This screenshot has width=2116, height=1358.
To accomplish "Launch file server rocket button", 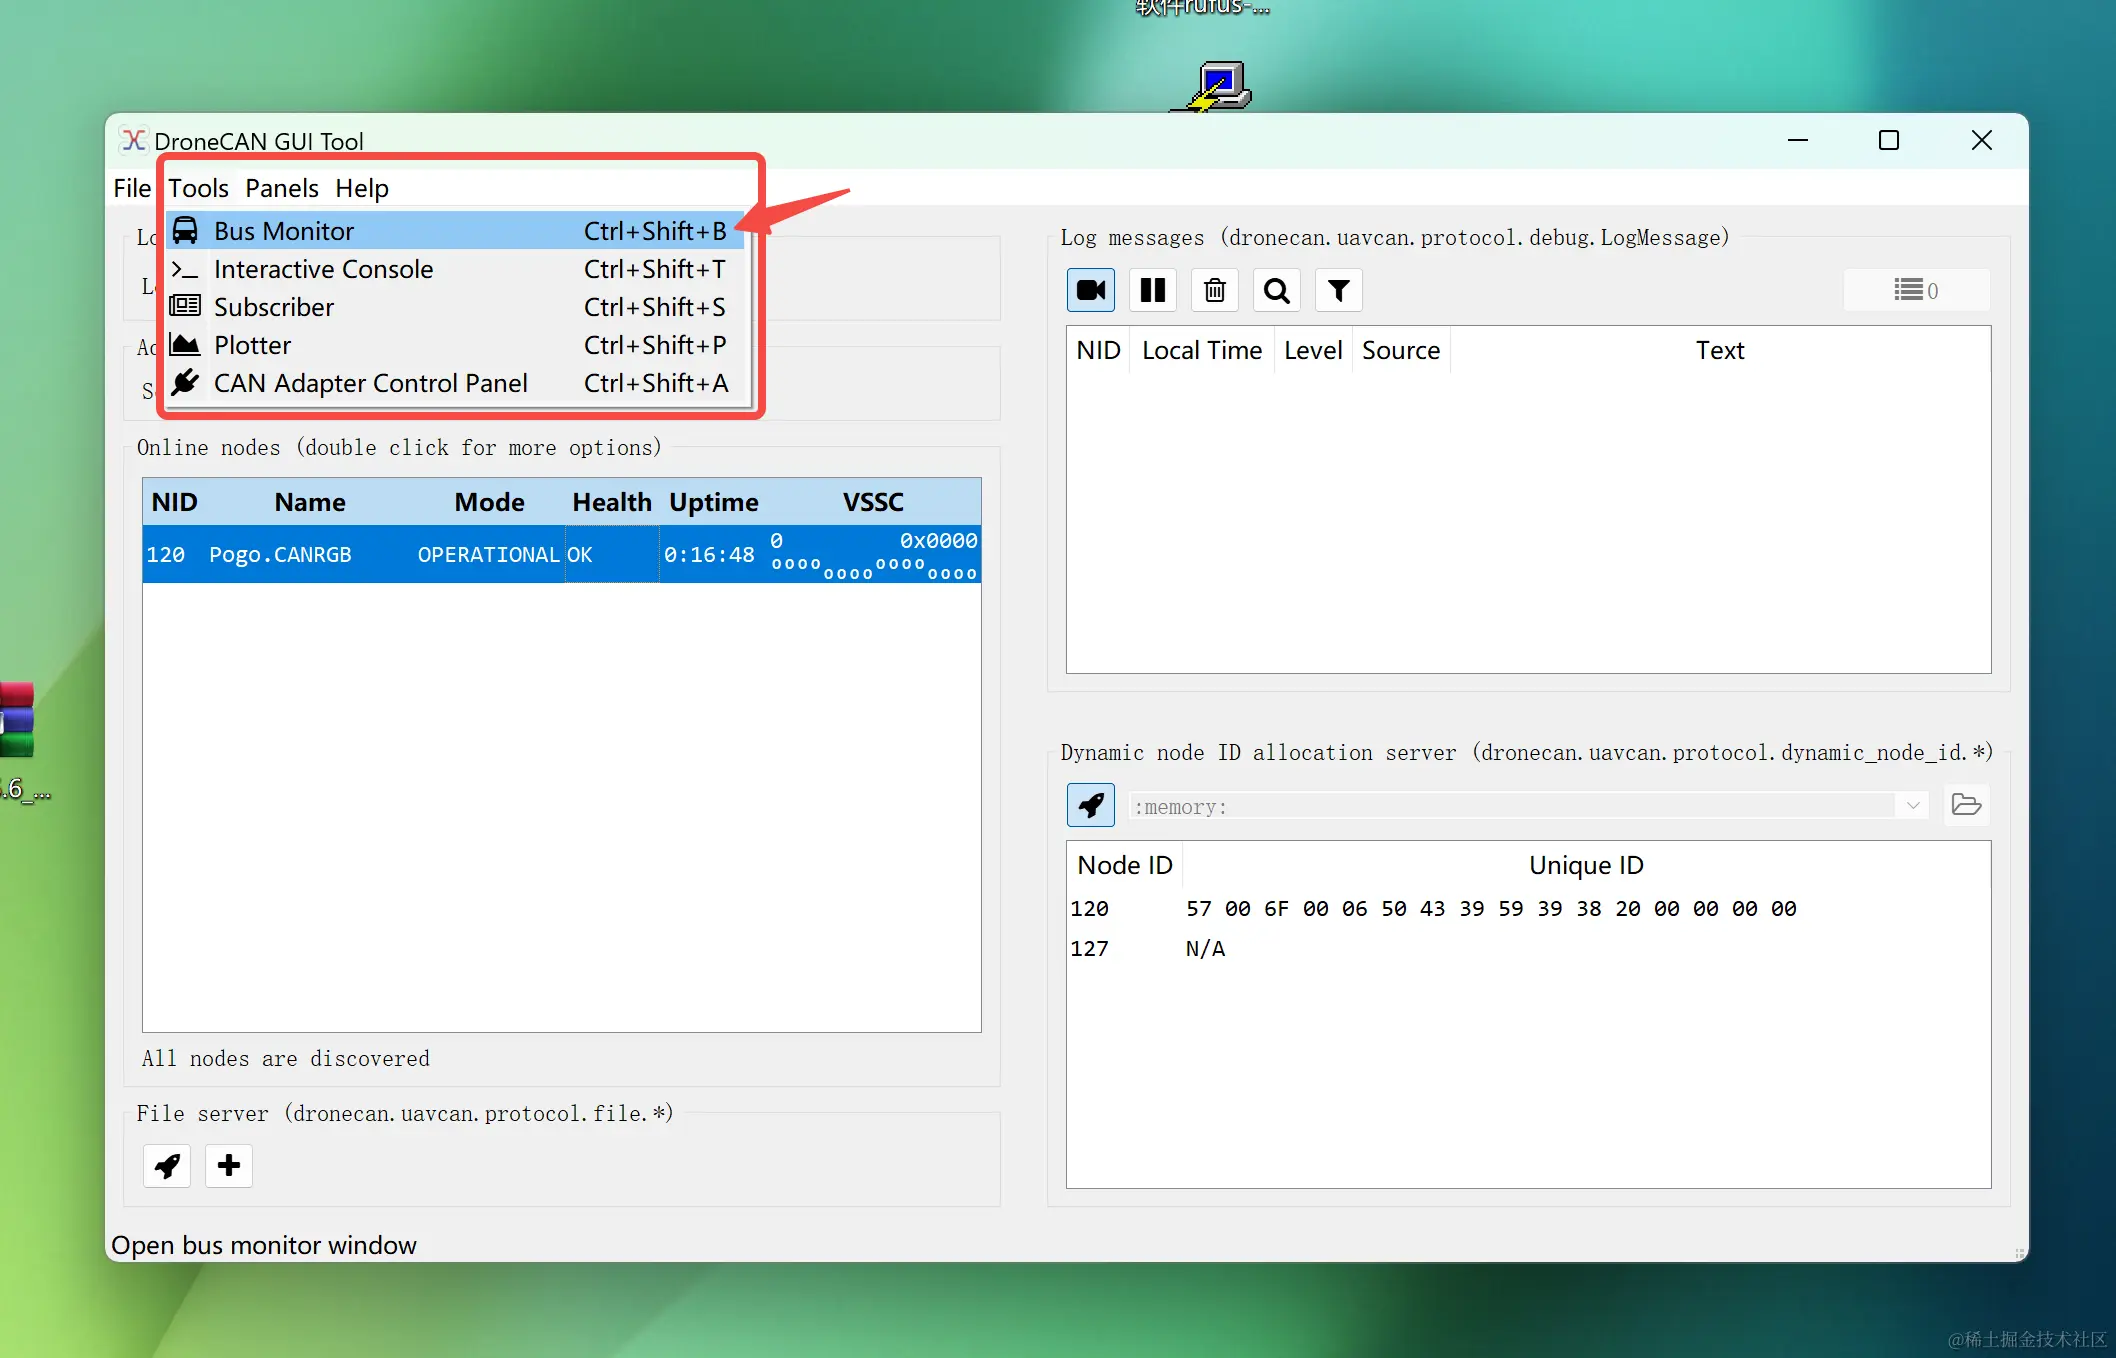I will click(167, 1165).
